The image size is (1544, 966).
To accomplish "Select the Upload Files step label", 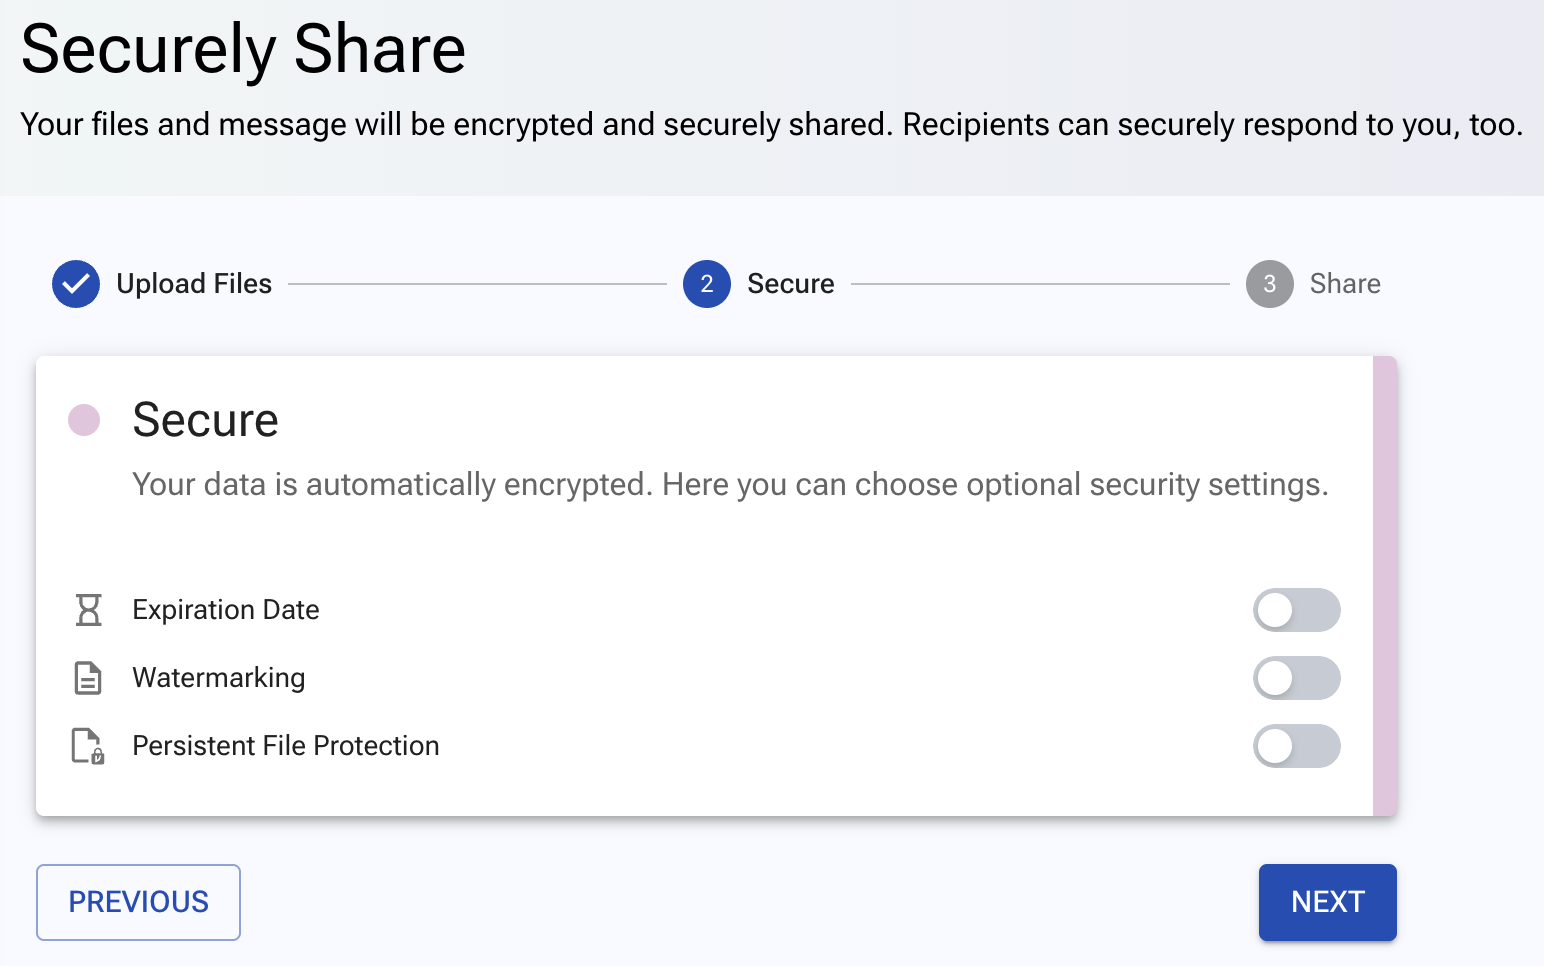I will (x=194, y=284).
